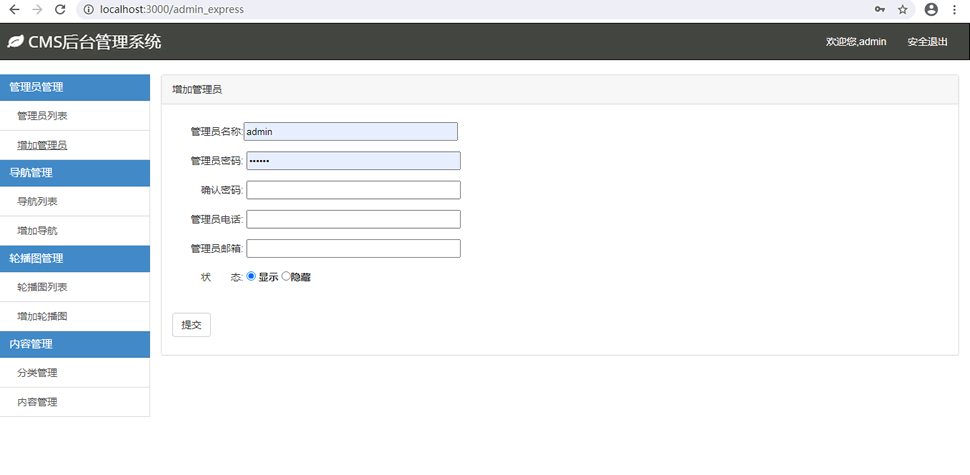Click the 欢迎您,admin greeting link

click(856, 41)
